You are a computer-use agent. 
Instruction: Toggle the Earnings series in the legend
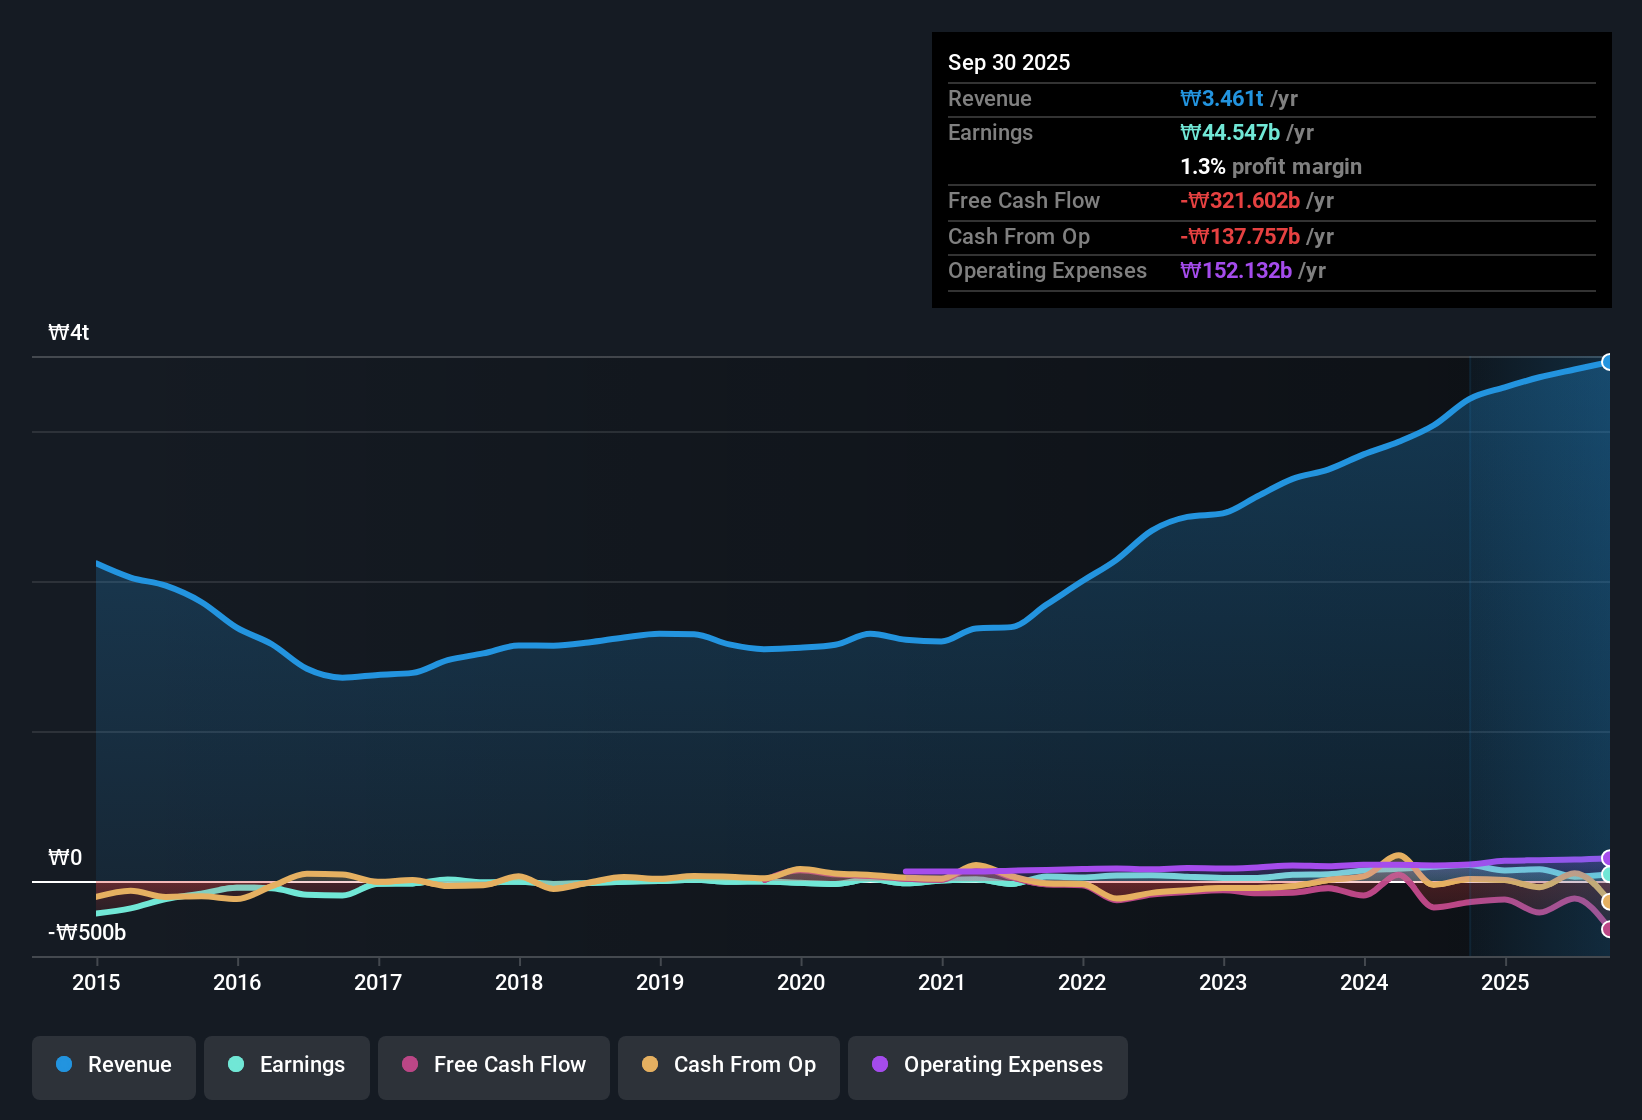click(286, 1065)
